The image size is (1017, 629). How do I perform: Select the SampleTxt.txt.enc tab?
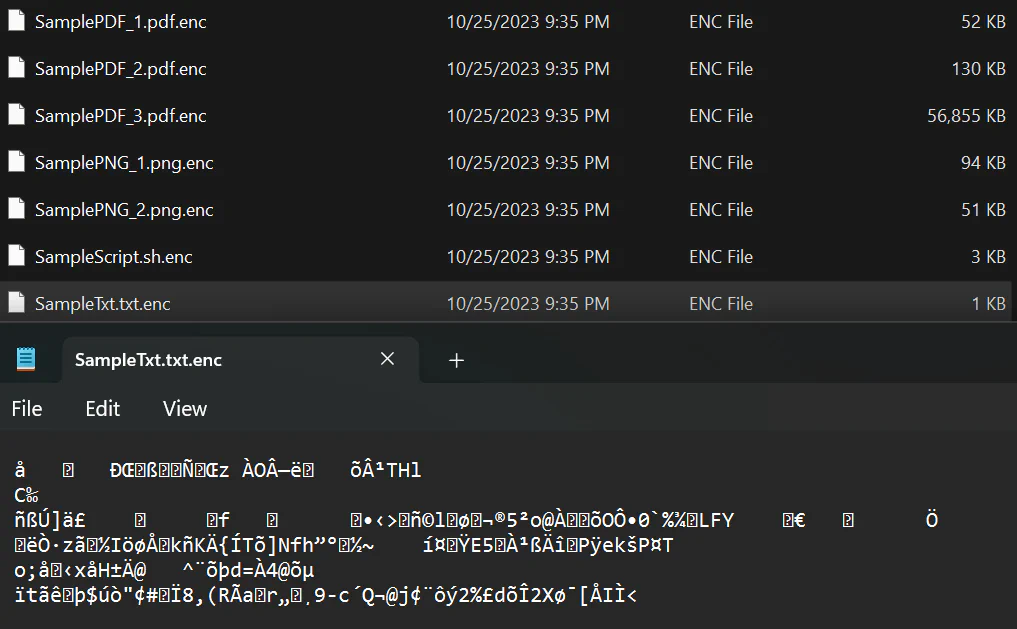point(148,360)
